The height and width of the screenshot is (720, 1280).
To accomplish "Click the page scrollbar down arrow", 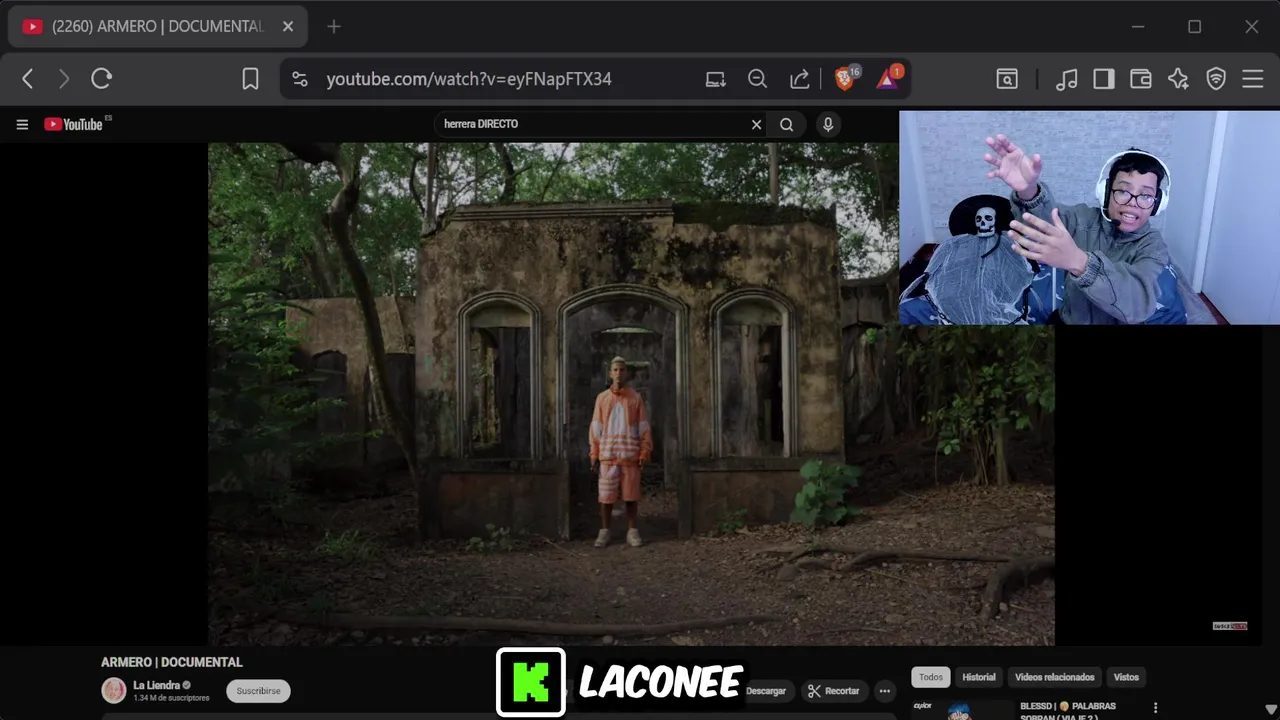I will [x=1271, y=710].
